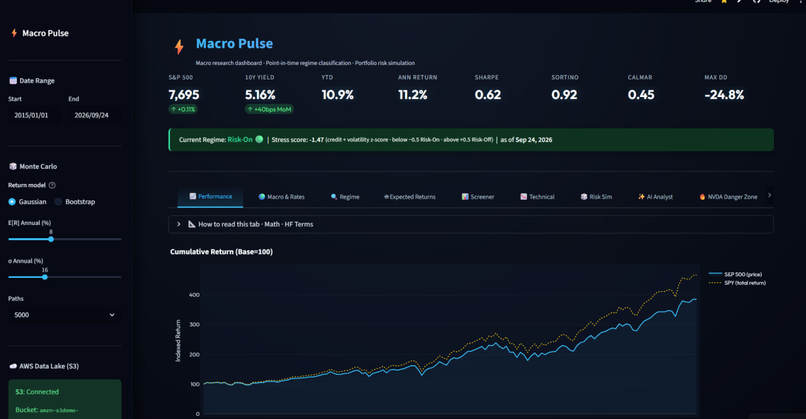Click the S3: Connected status text
806x419 pixels.
click(37, 392)
